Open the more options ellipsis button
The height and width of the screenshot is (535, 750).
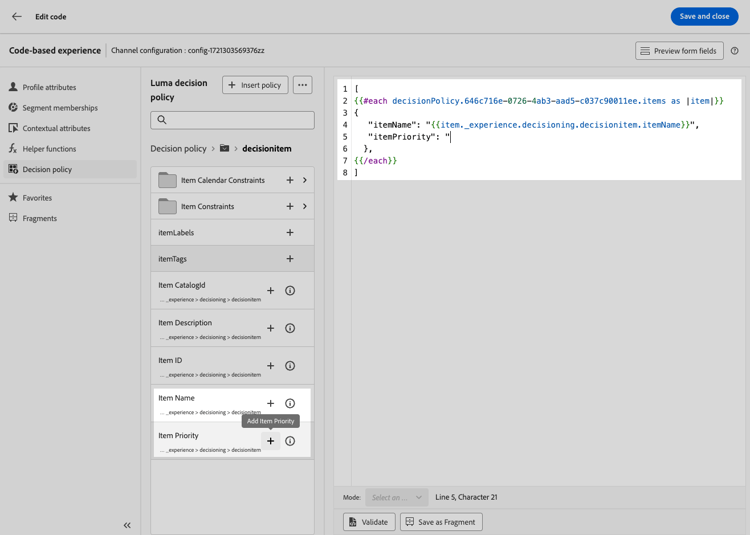coord(302,85)
